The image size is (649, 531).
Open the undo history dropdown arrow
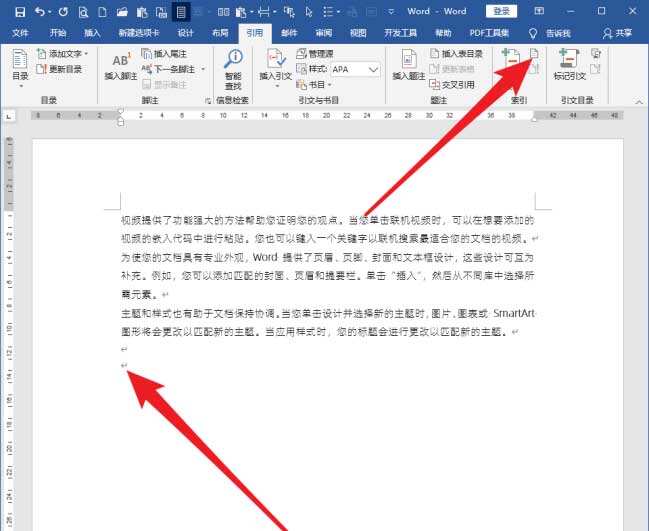[x=50, y=12]
